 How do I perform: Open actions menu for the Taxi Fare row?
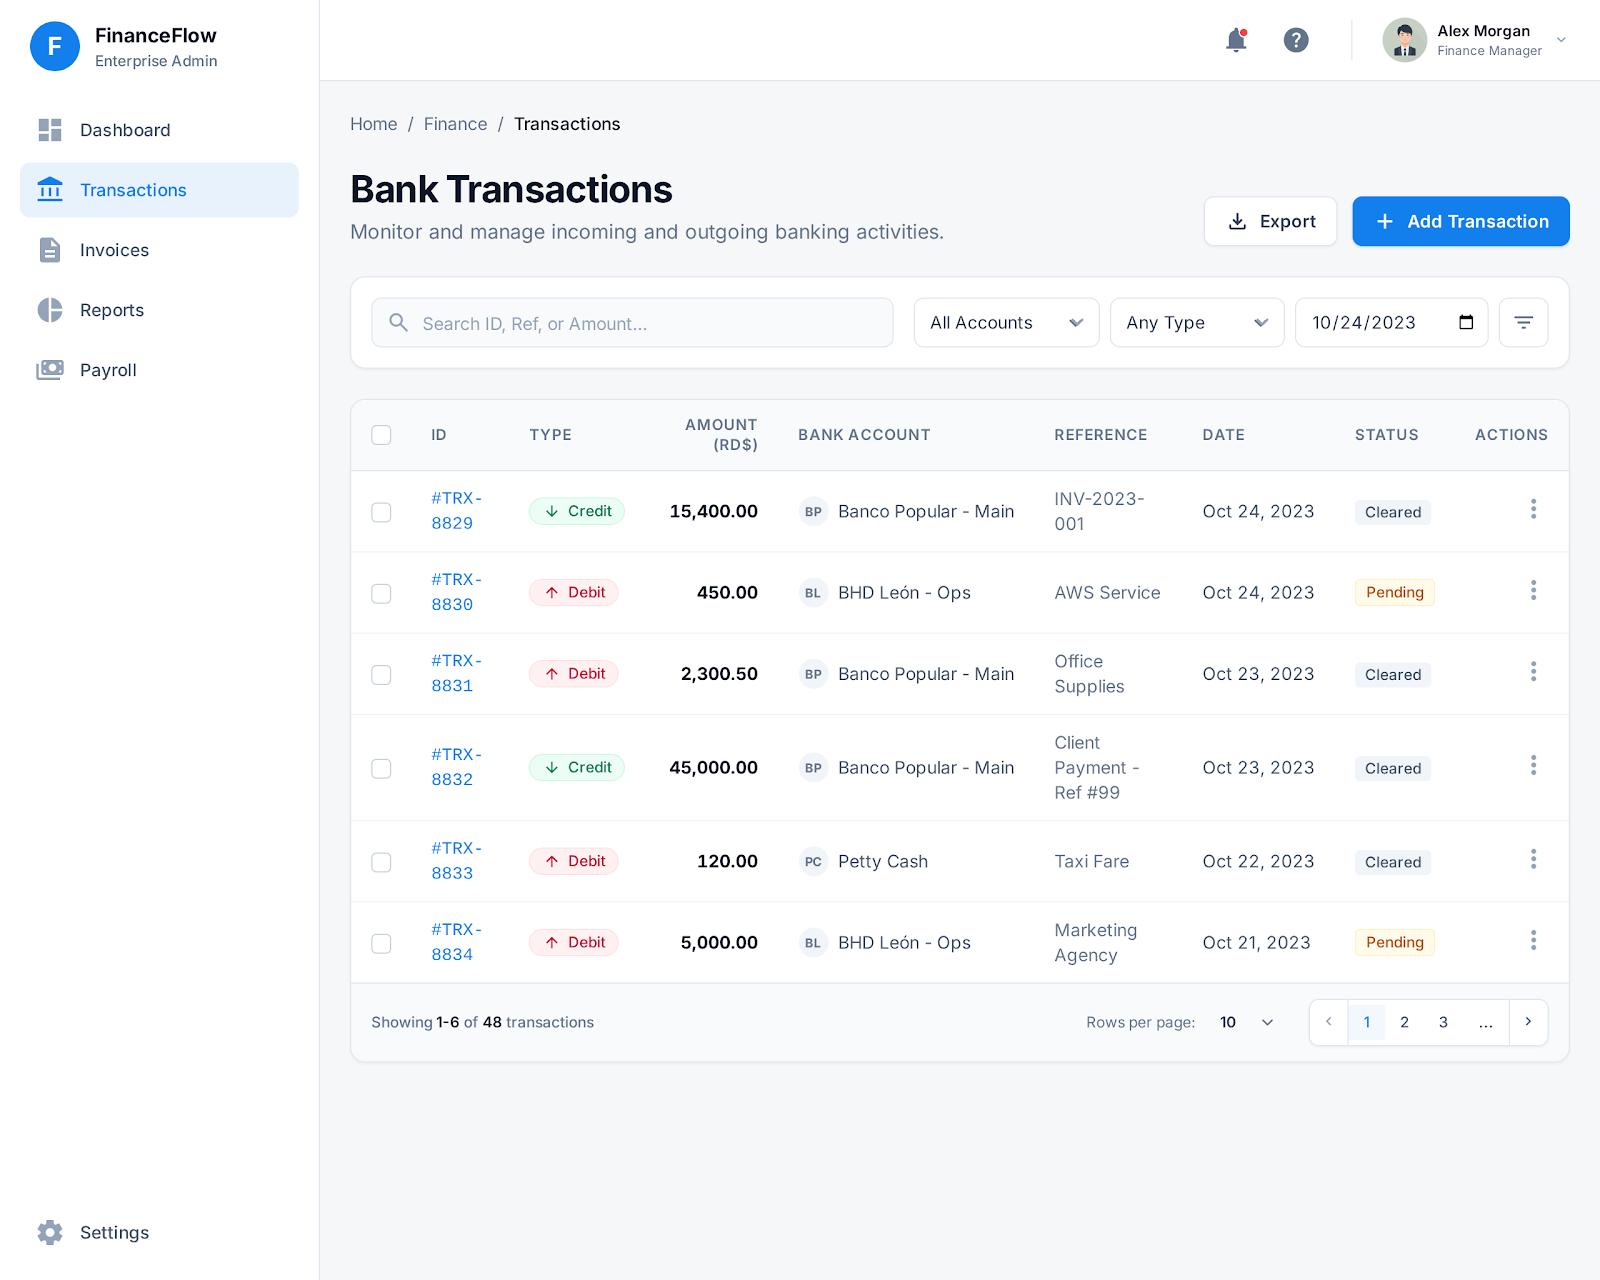(1532, 860)
